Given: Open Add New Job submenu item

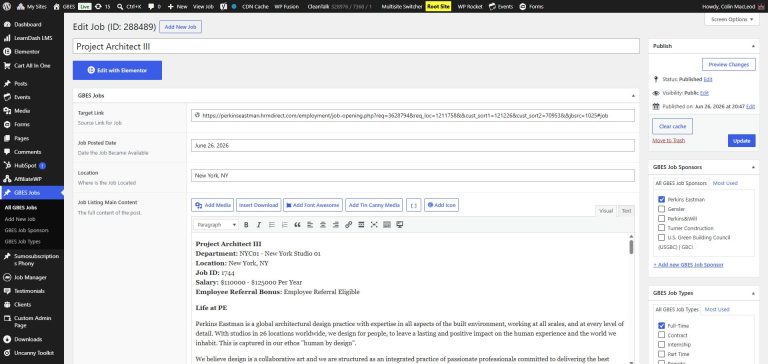Looking at the screenshot, I should tap(20, 219).
